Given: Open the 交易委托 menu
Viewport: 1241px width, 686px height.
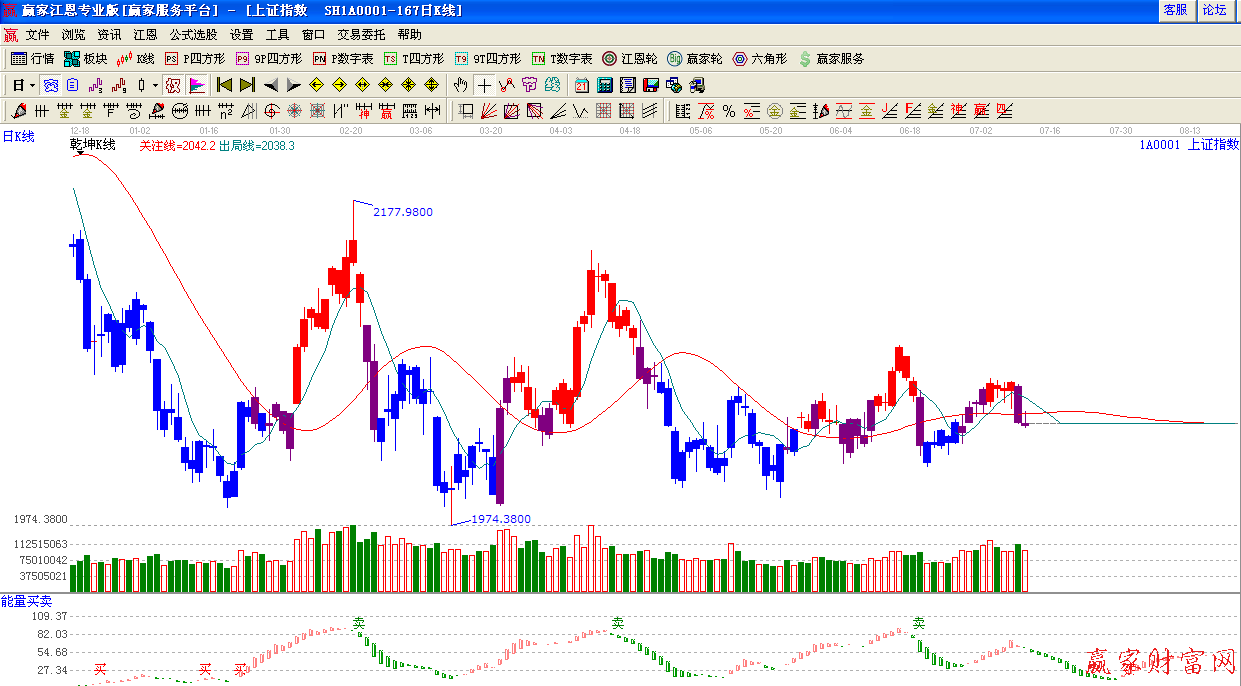Looking at the screenshot, I should point(360,34).
